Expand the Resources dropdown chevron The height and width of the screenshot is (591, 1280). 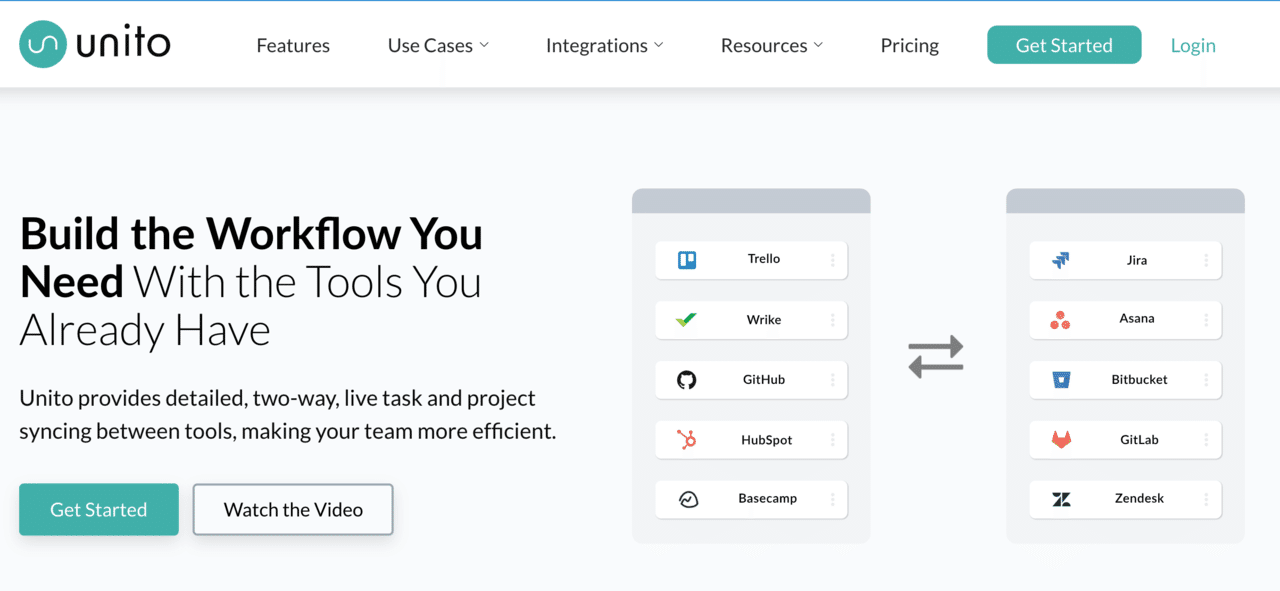coord(818,45)
